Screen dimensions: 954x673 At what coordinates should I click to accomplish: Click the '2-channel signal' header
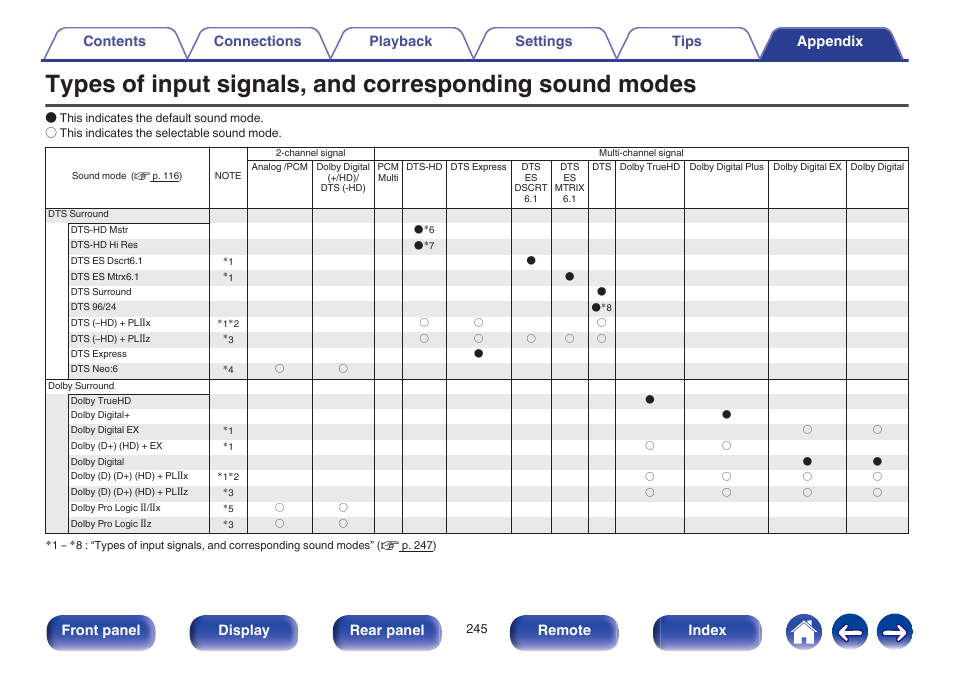tap(310, 153)
